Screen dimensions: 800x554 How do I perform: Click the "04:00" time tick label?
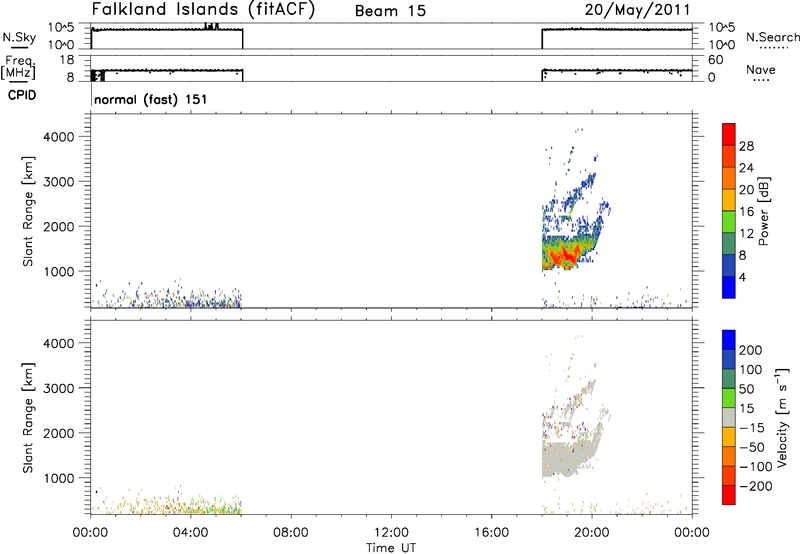(190, 533)
